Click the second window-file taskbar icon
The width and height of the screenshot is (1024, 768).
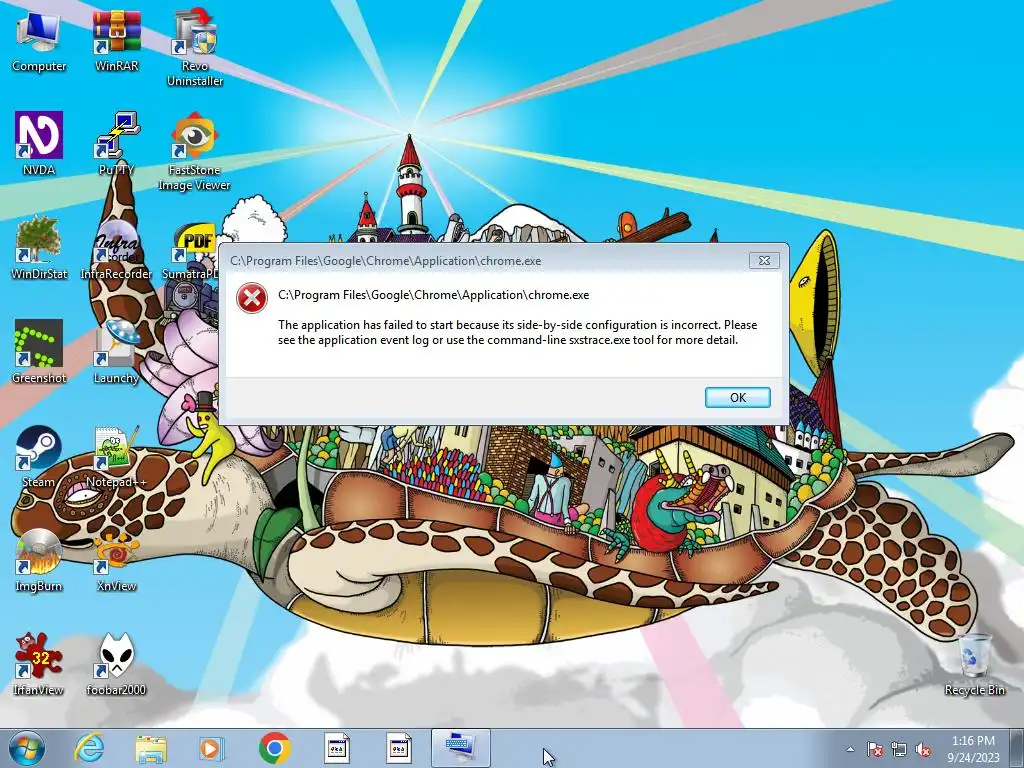point(398,748)
